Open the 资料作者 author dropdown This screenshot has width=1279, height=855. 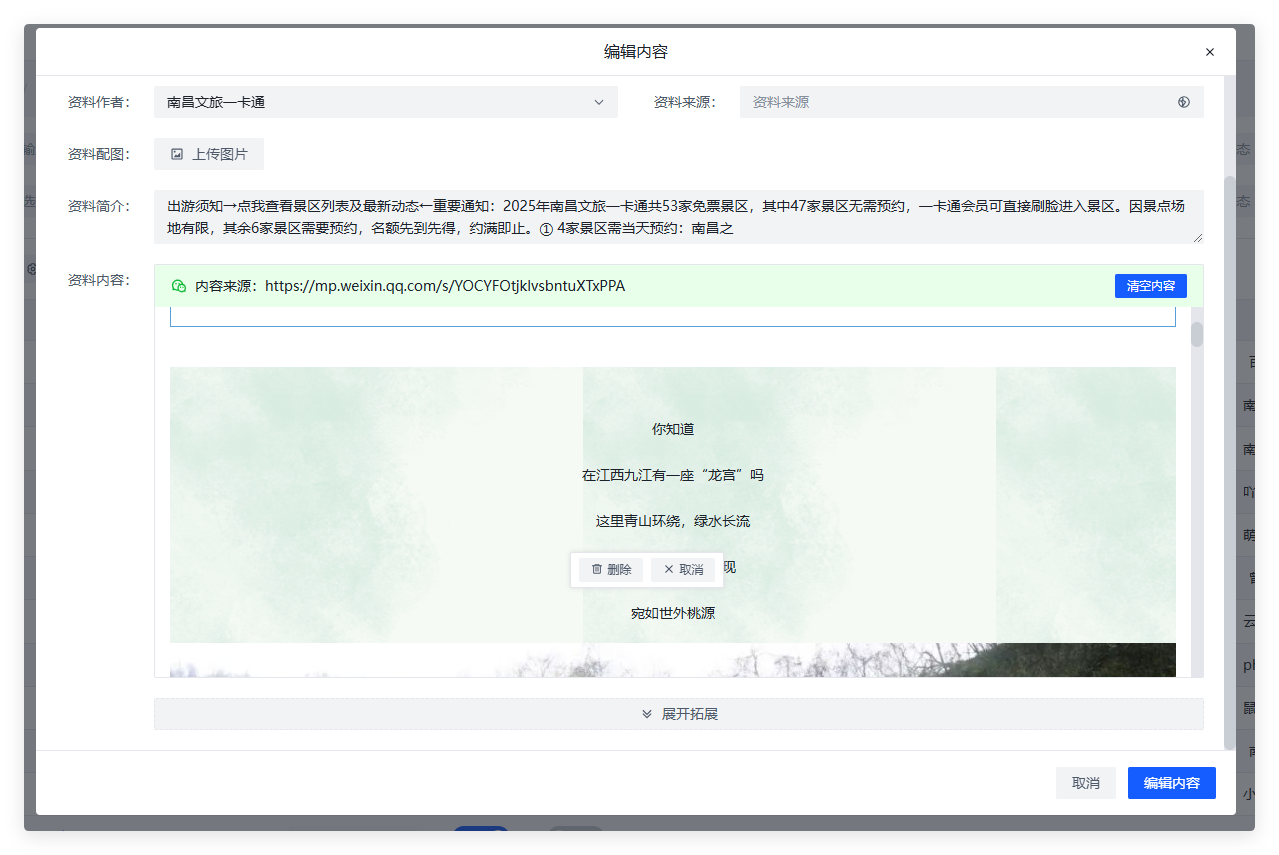tap(385, 101)
